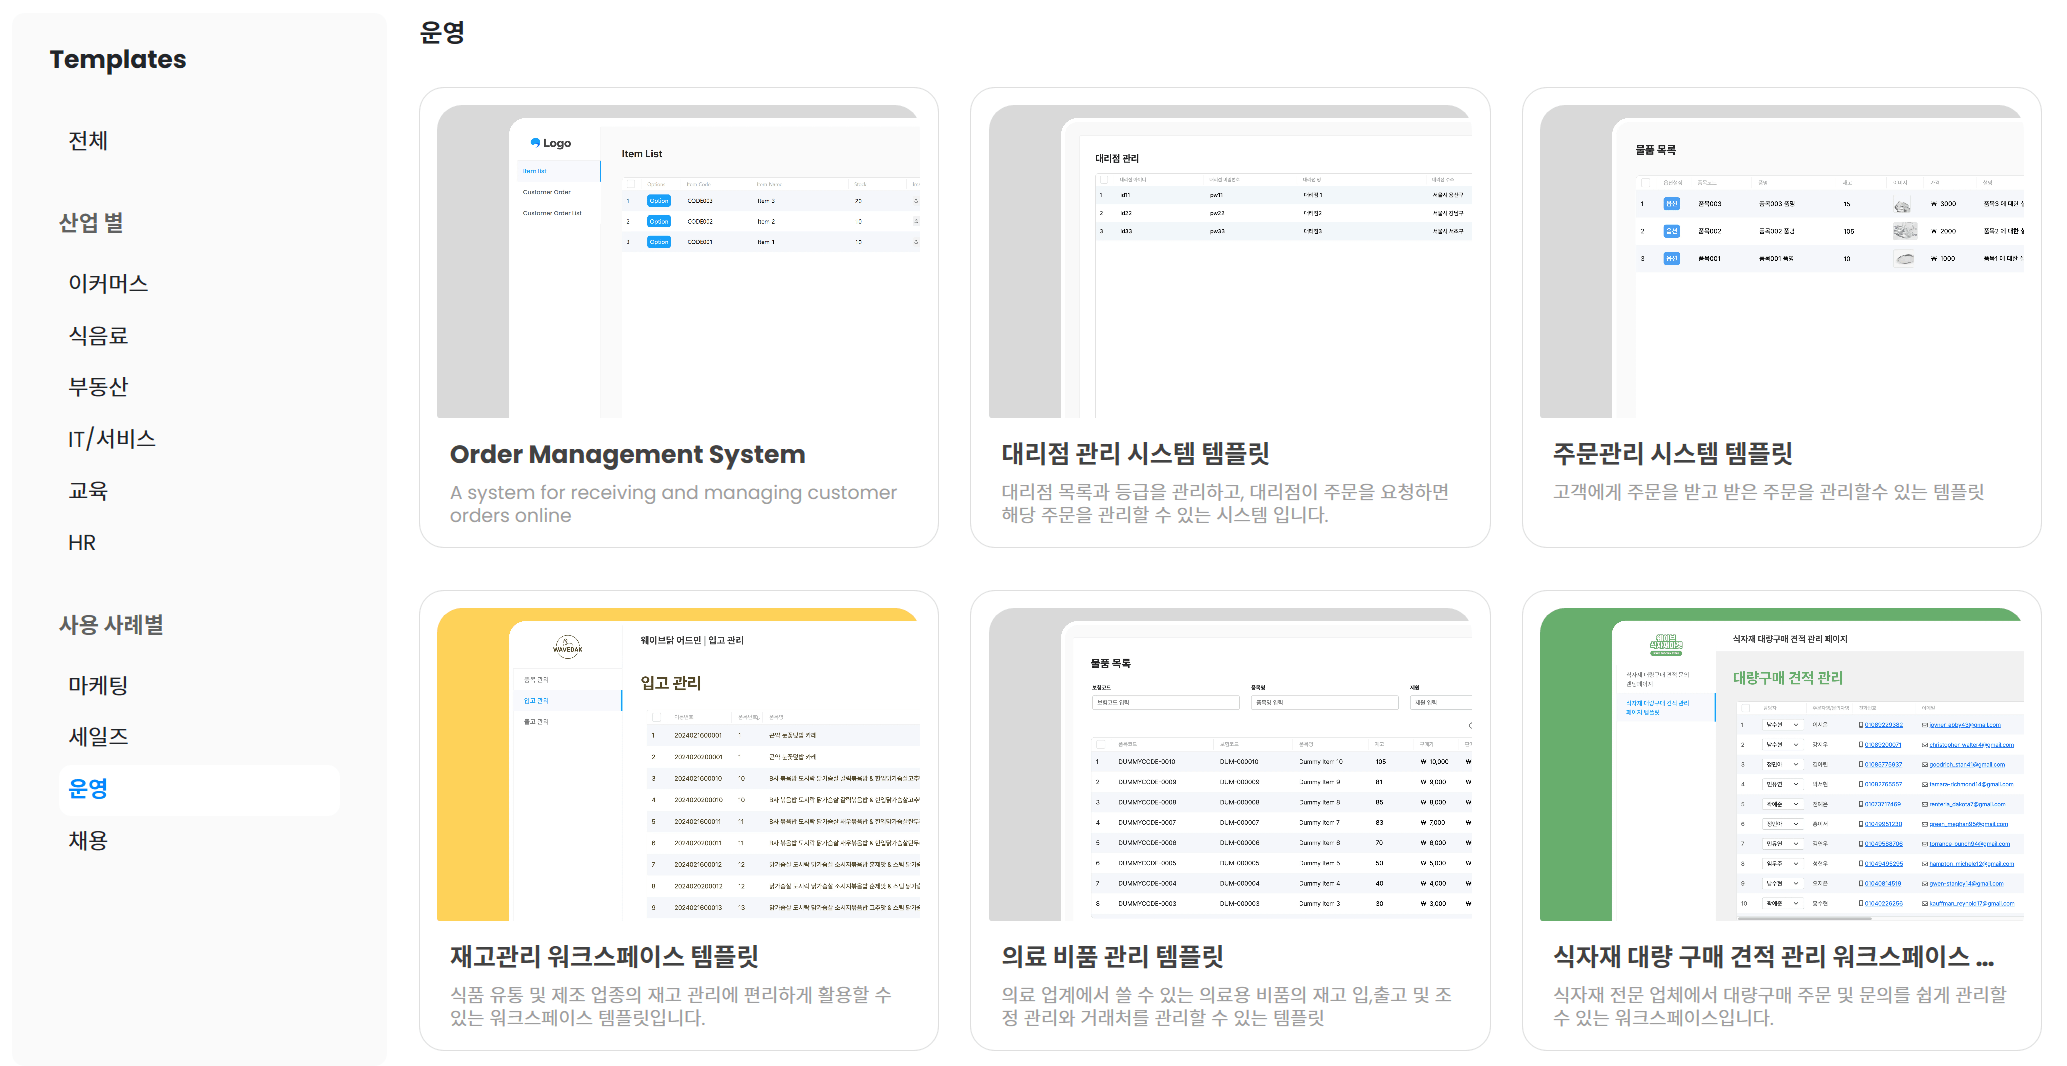
Task: Click the 재고관리 워크스페이스 템플릿 title
Action: (x=604, y=957)
